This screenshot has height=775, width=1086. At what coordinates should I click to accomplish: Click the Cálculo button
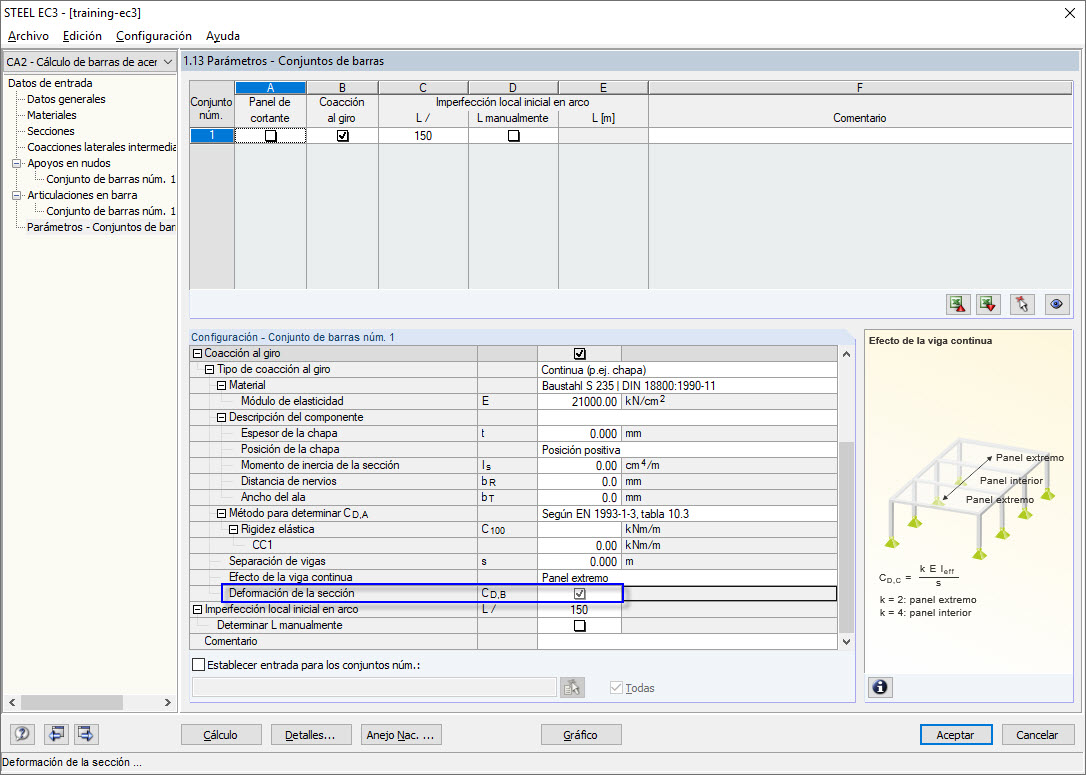pos(220,735)
